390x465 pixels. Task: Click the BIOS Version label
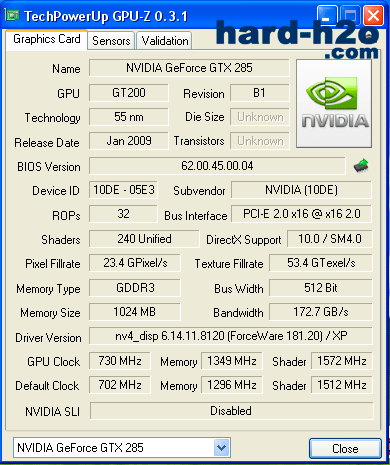click(49, 167)
